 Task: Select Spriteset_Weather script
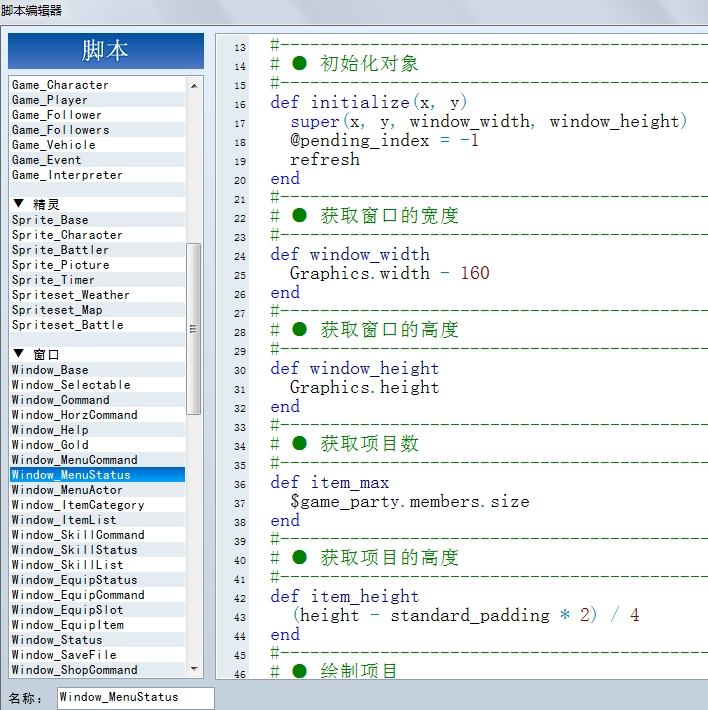coord(97,294)
